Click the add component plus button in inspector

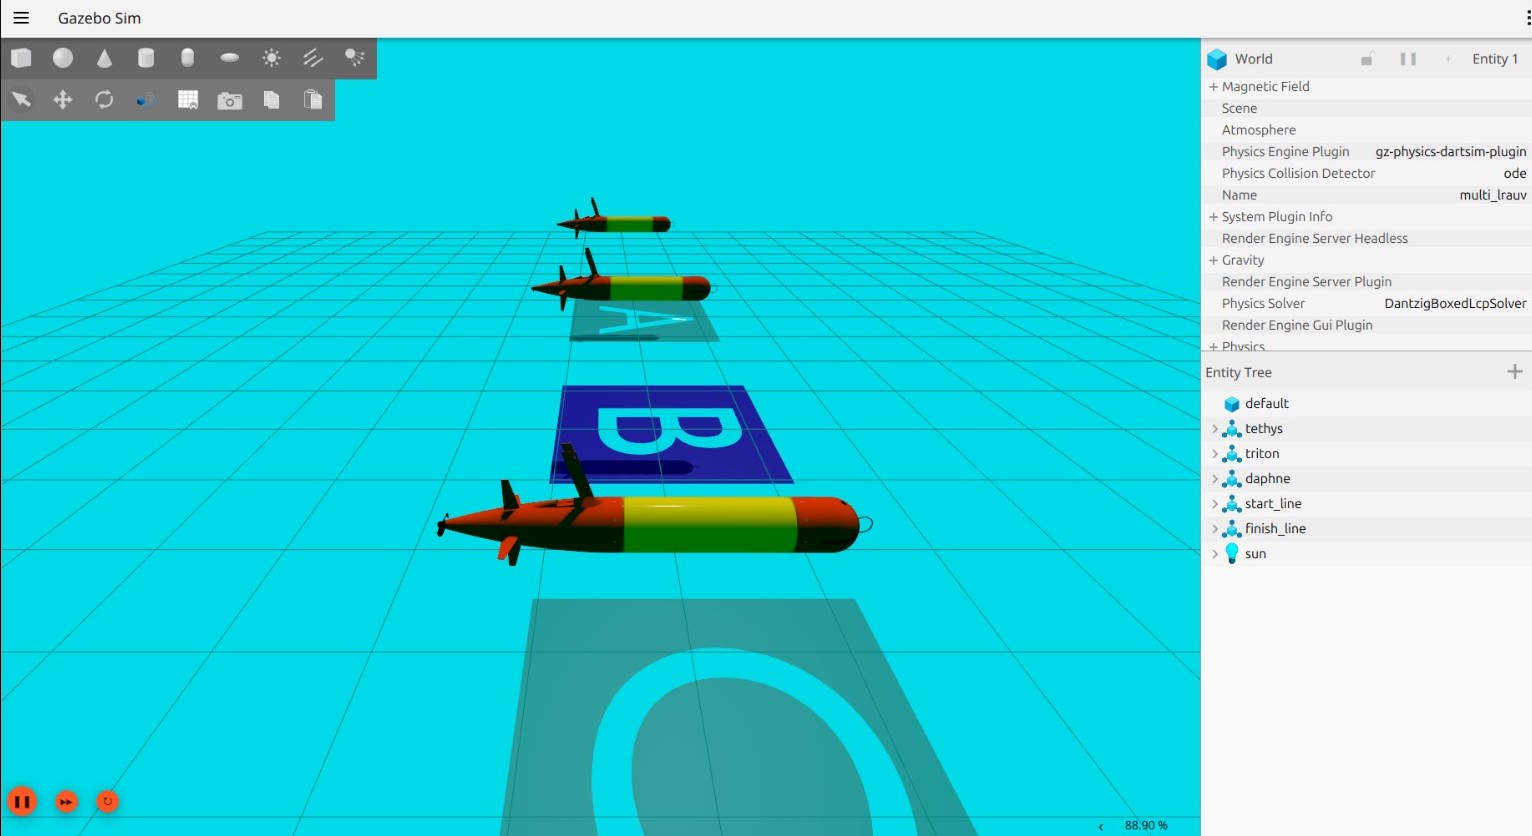[1448, 59]
